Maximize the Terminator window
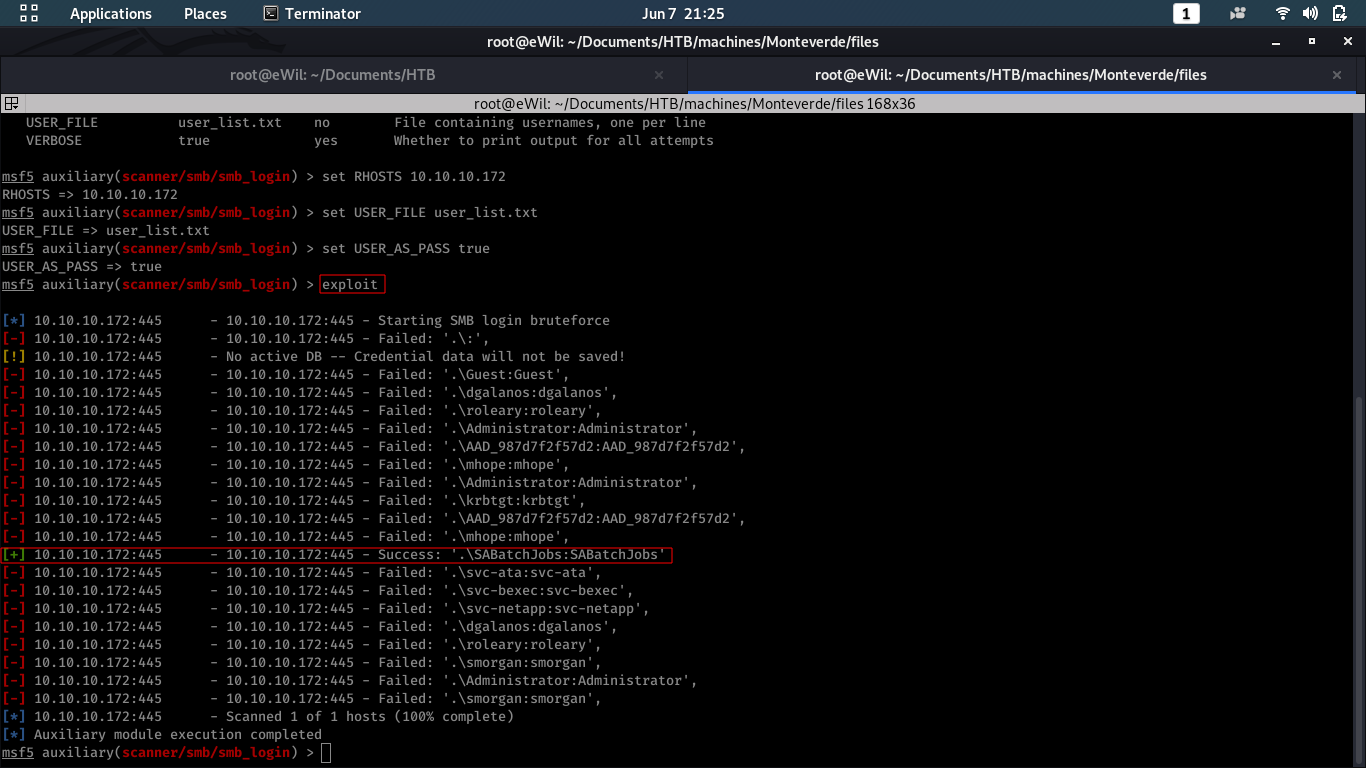The height and width of the screenshot is (768, 1366). pyautogui.click(x=1312, y=42)
